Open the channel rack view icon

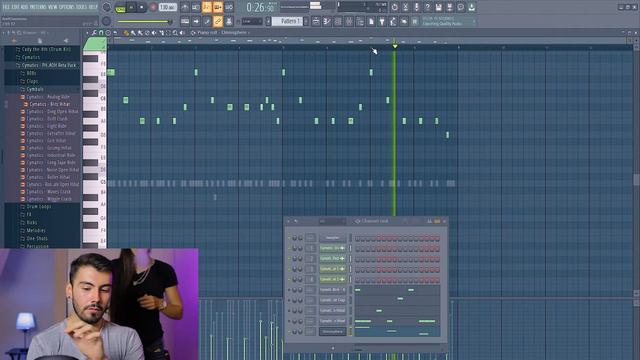(x=338, y=21)
